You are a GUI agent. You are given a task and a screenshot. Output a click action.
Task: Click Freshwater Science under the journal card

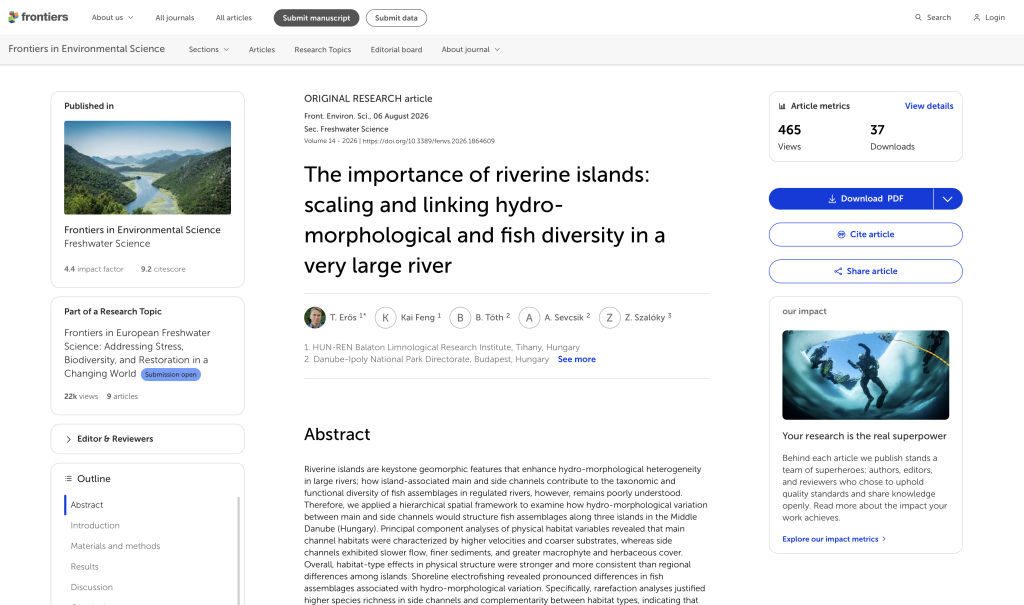(x=107, y=244)
